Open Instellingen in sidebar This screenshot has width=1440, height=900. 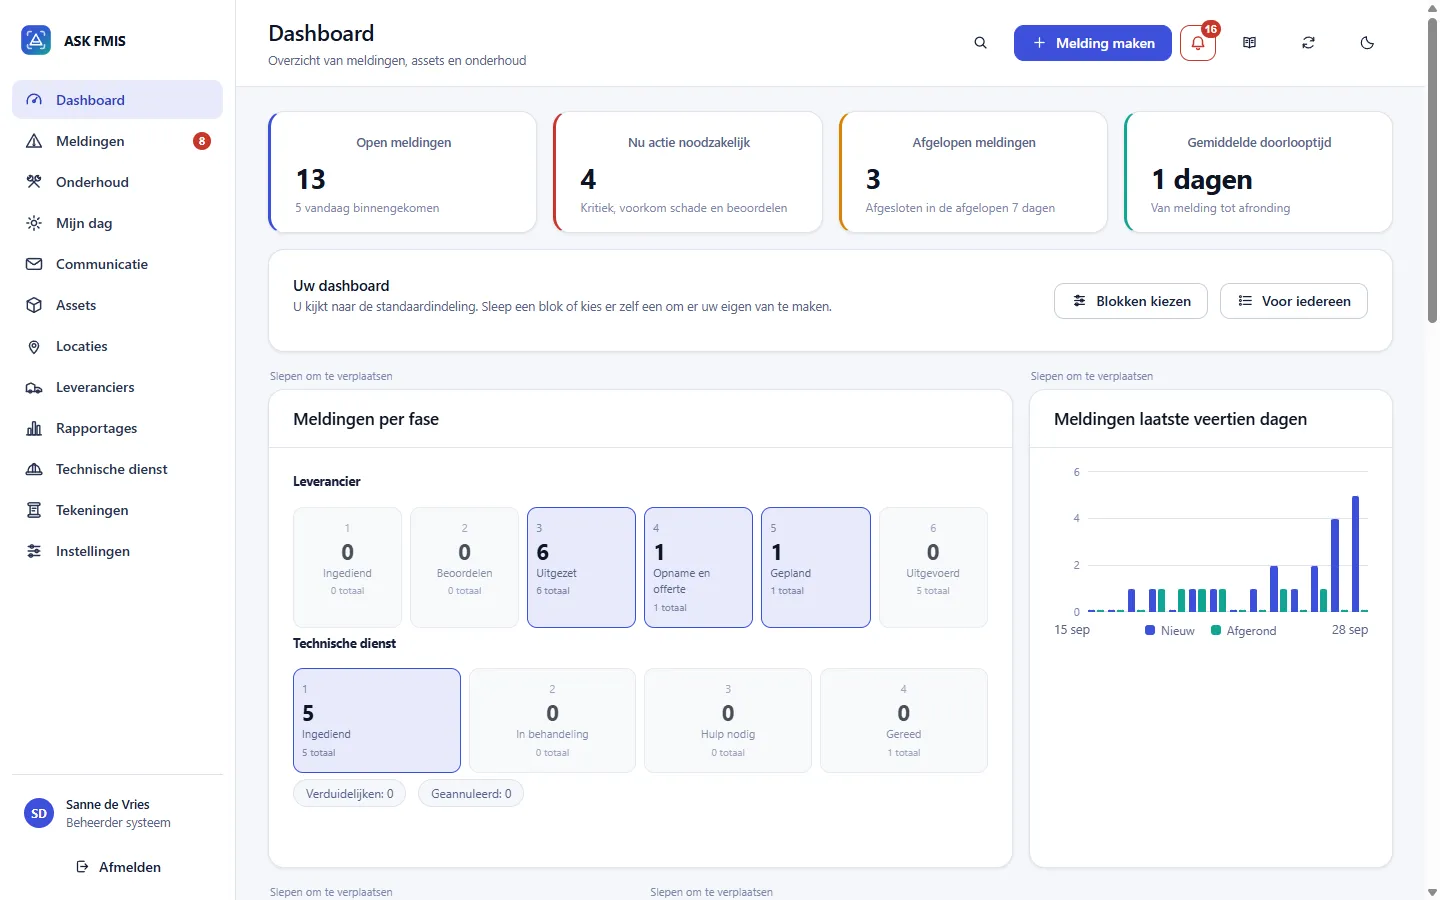(x=117, y=551)
